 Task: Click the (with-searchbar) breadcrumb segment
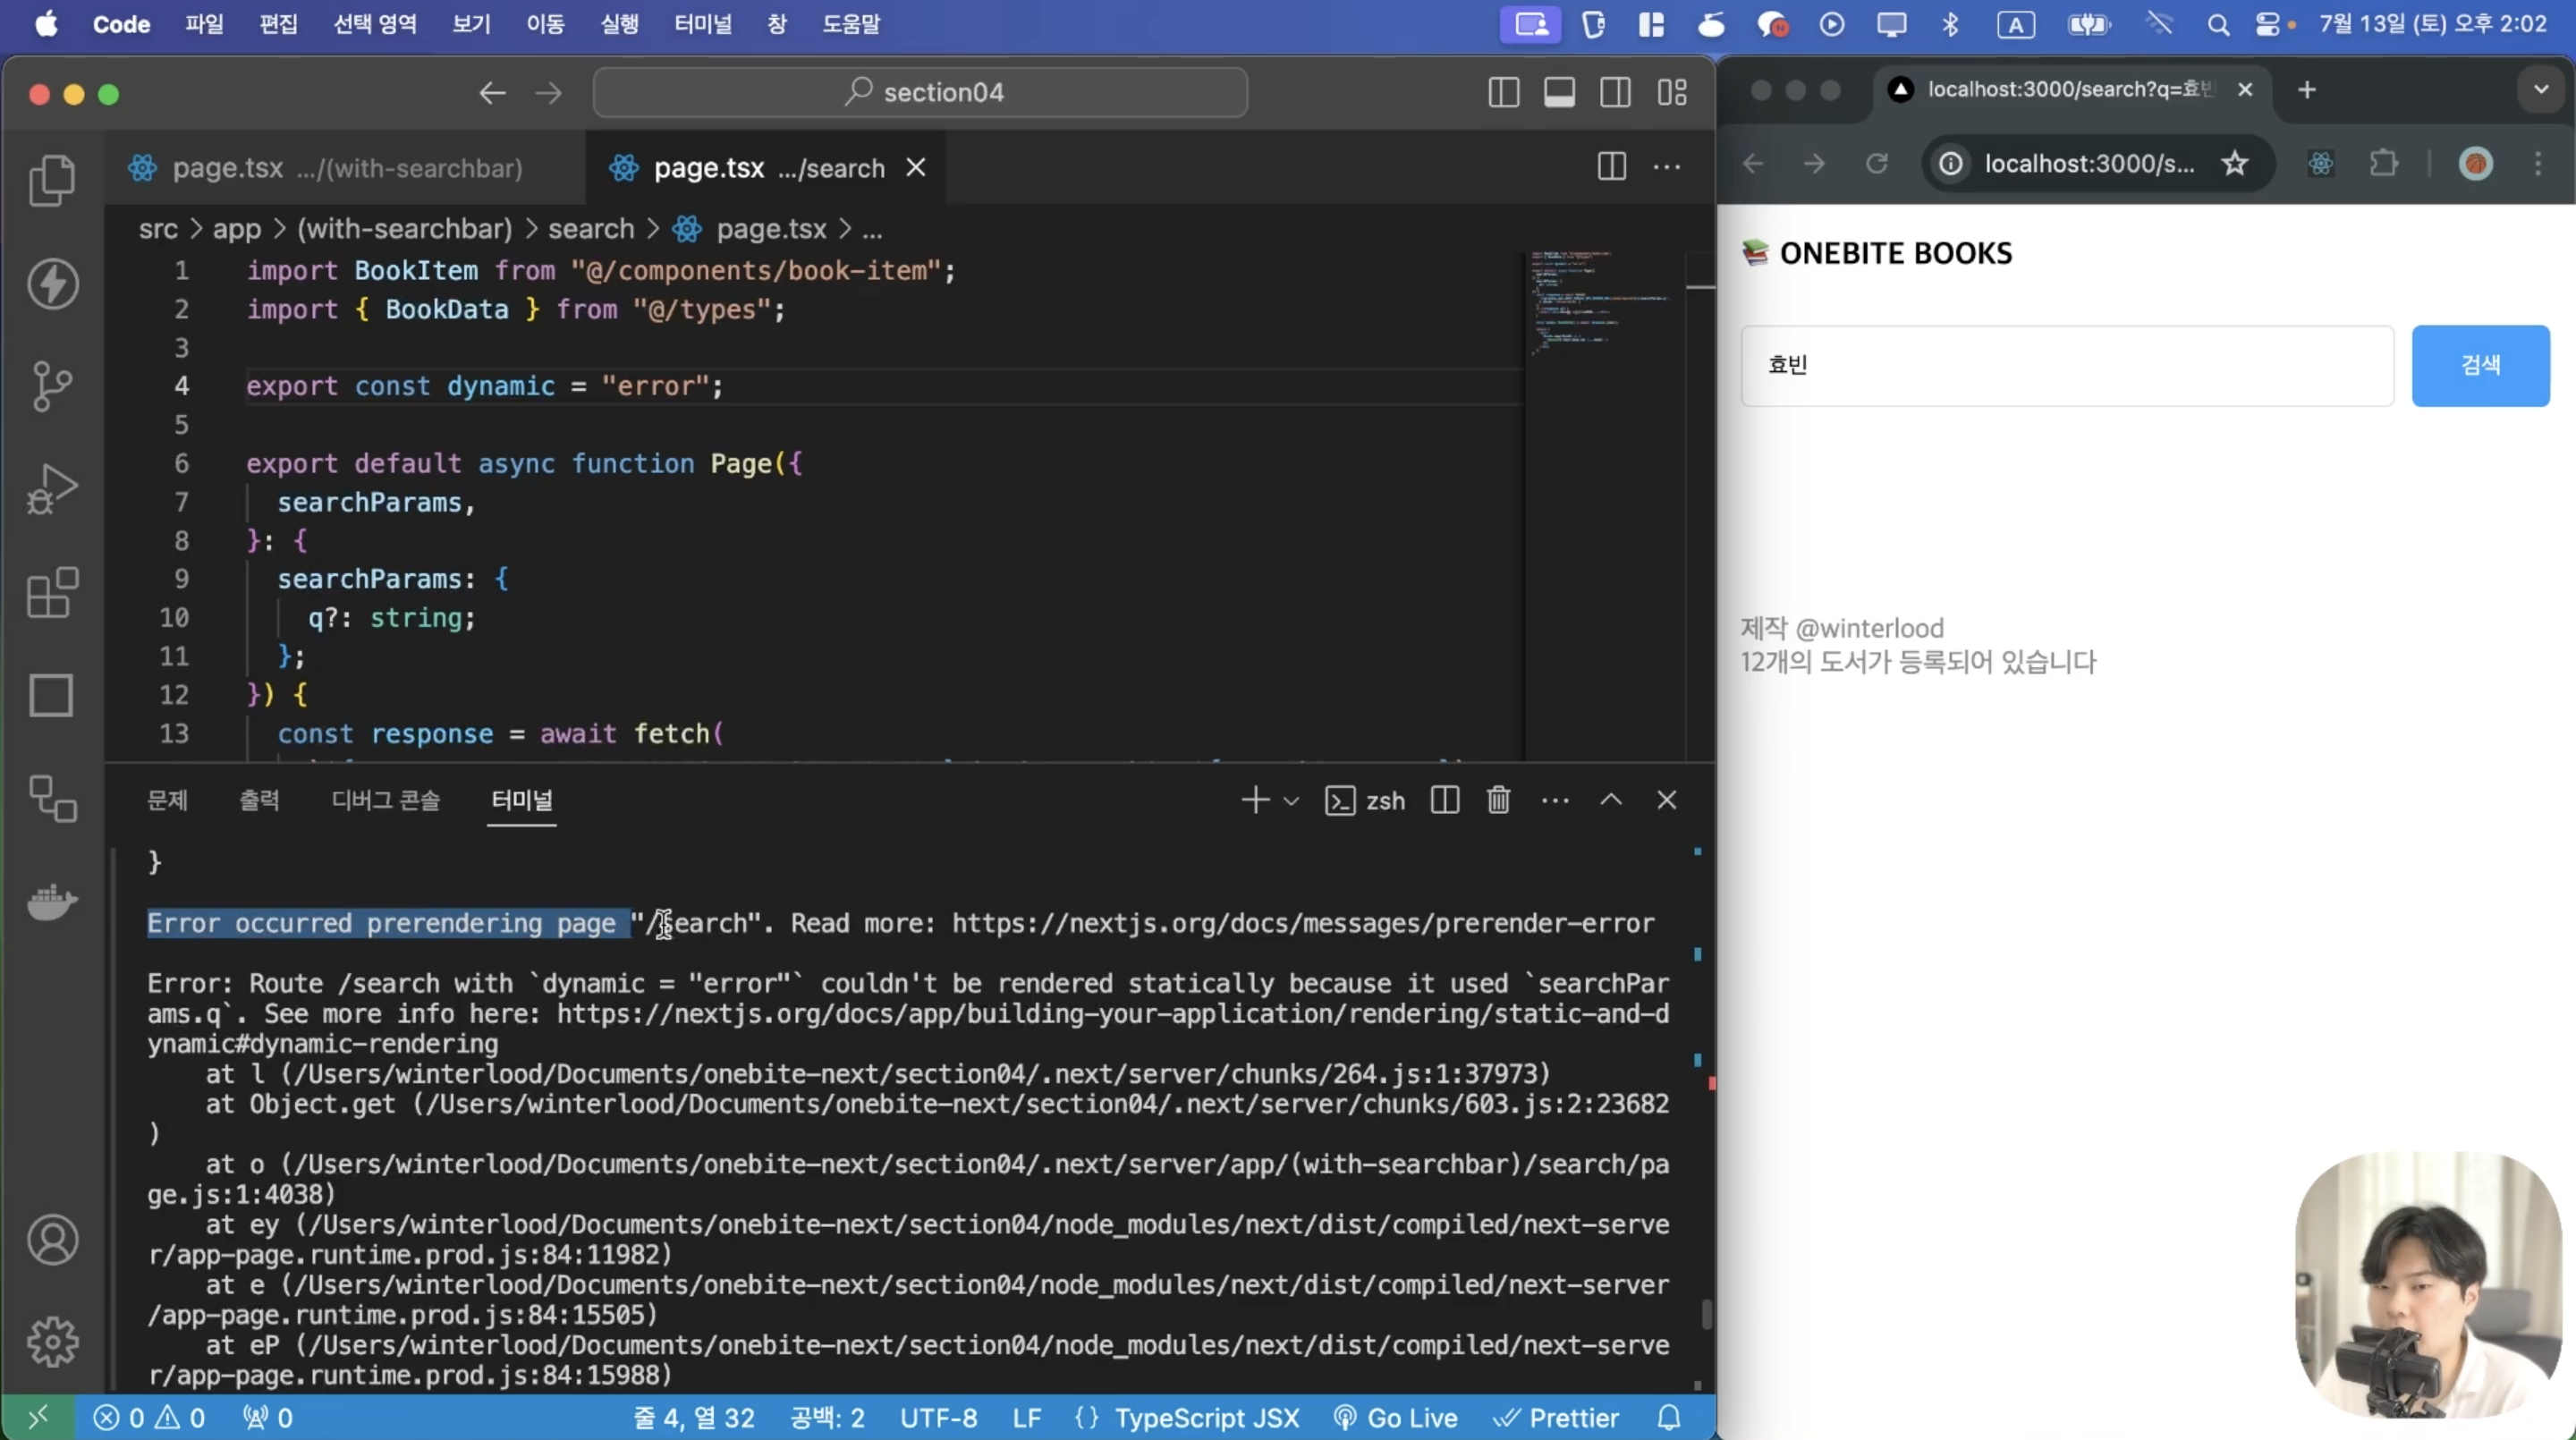(404, 229)
